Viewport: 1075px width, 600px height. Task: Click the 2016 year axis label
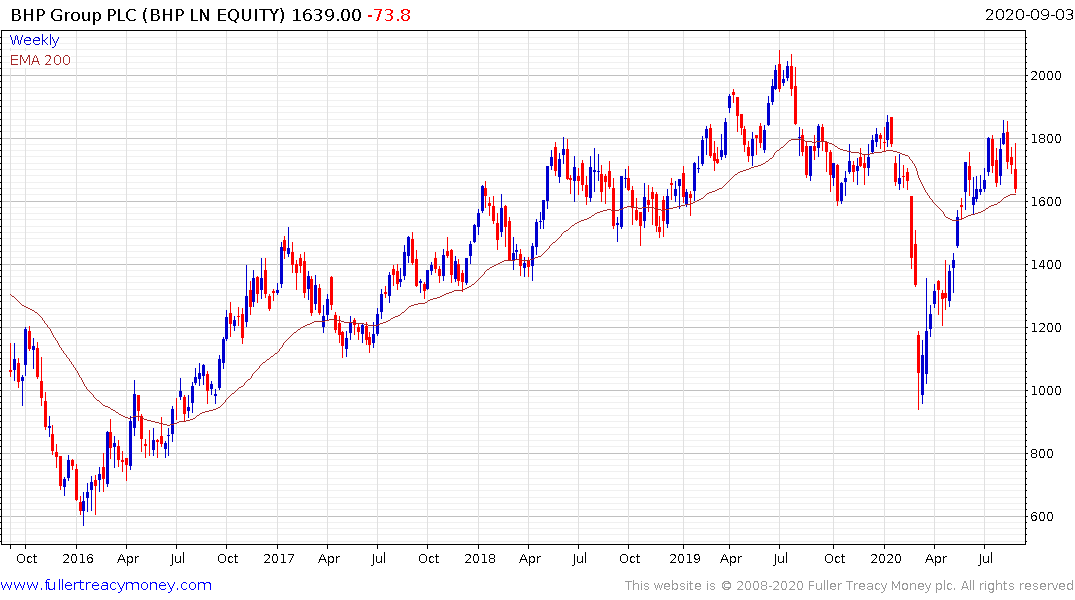[x=77, y=558]
